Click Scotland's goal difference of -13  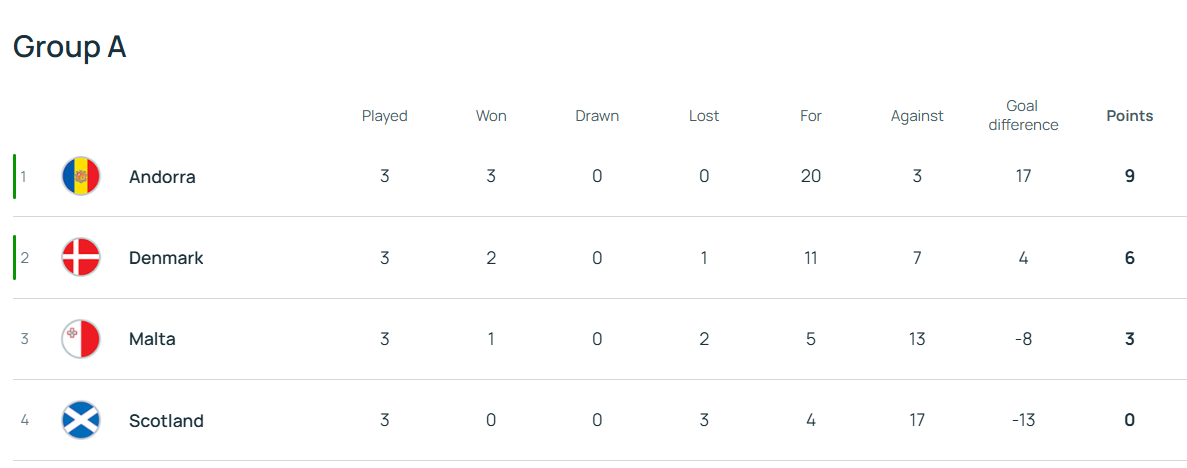coord(1022,420)
